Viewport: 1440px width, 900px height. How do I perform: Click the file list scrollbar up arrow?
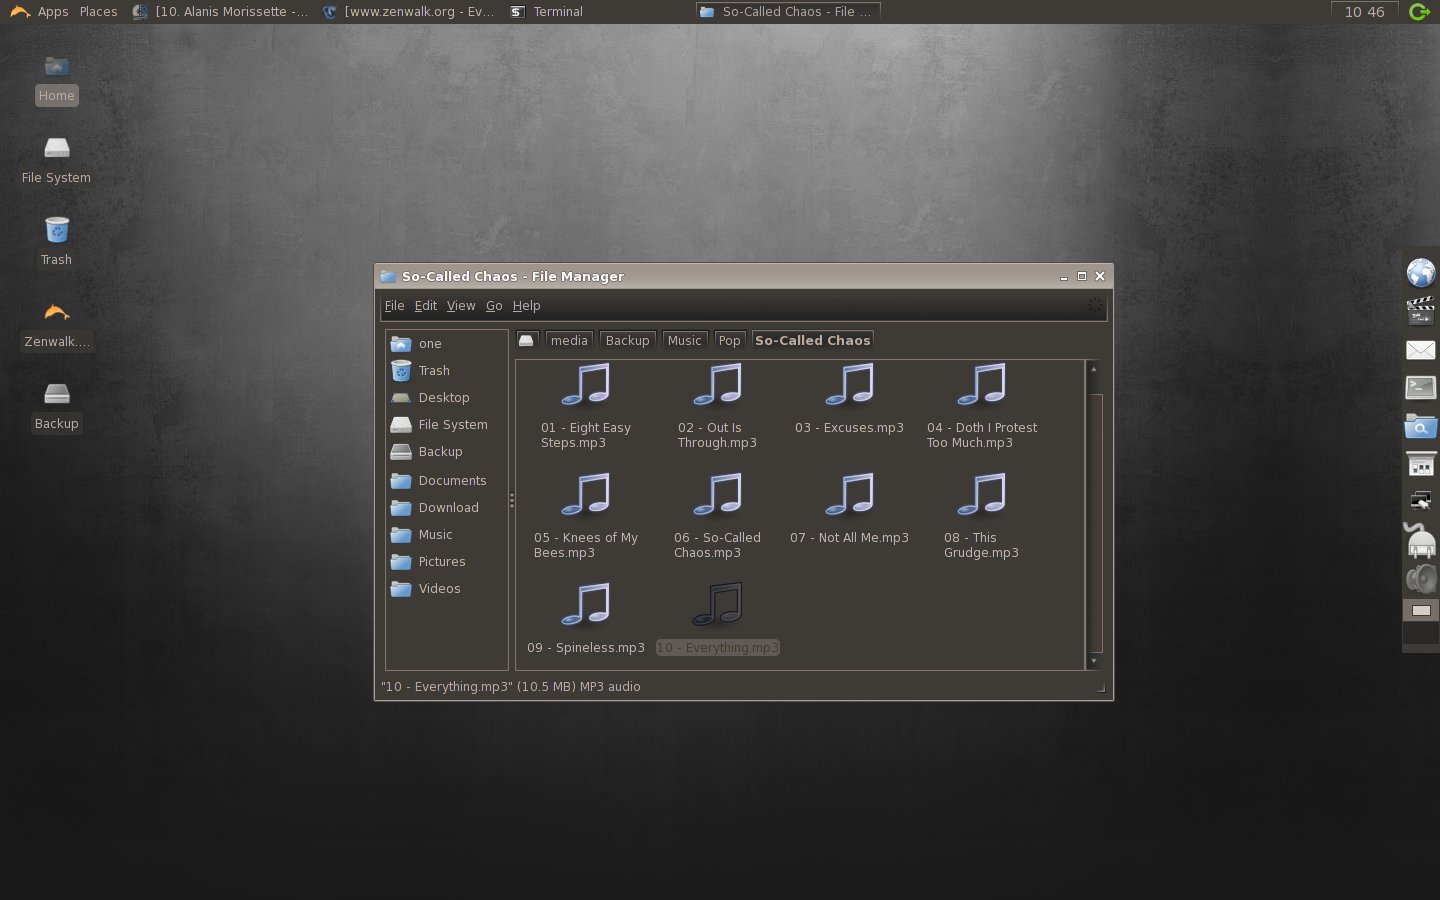click(1094, 369)
